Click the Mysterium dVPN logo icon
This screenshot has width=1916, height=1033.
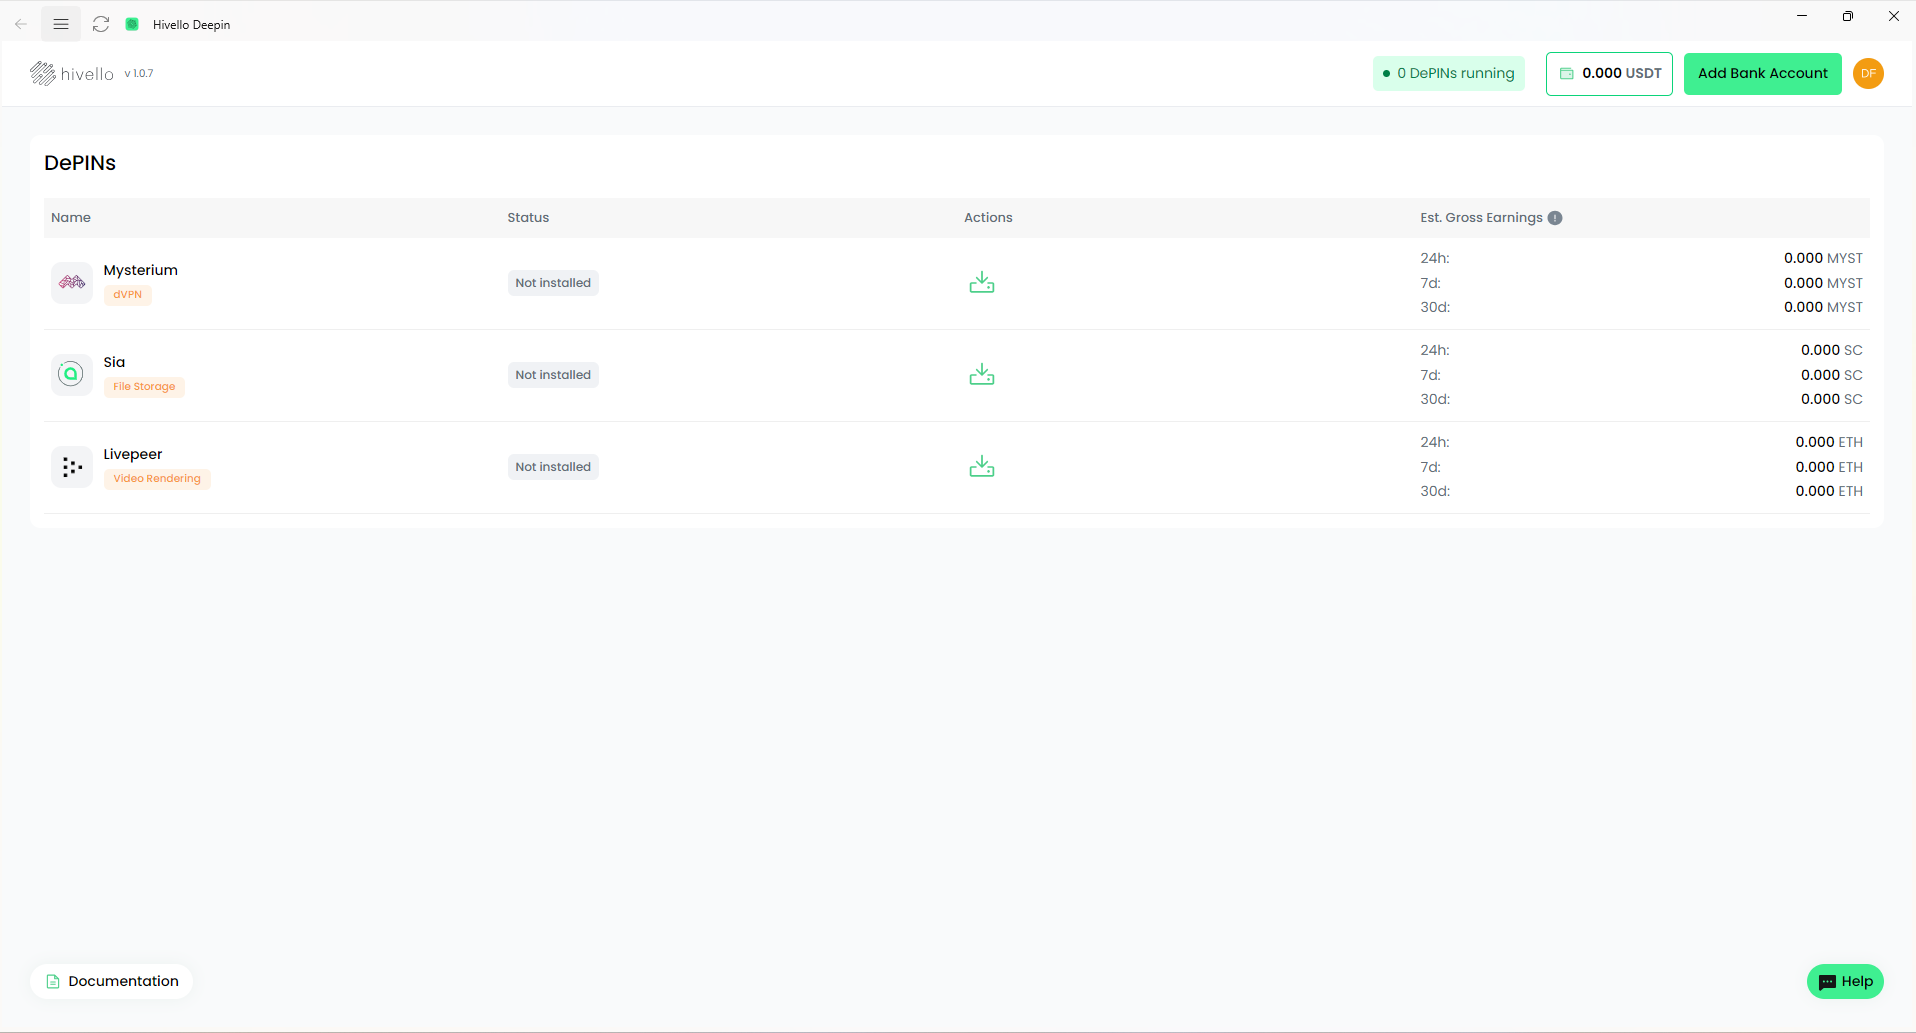coord(71,282)
